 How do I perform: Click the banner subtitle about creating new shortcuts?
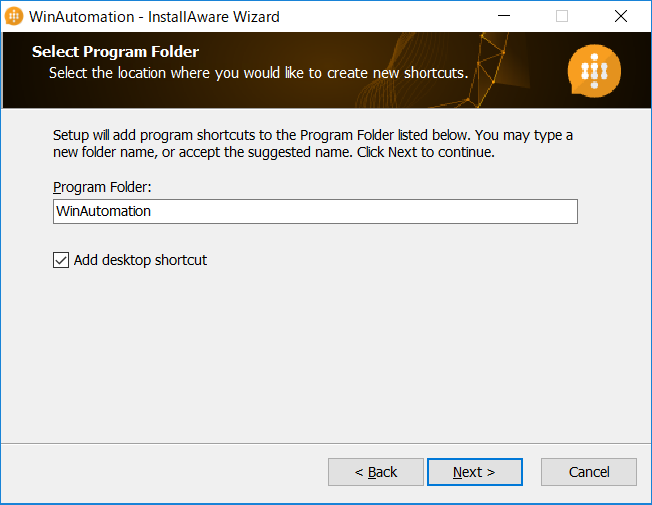(258, 73)
